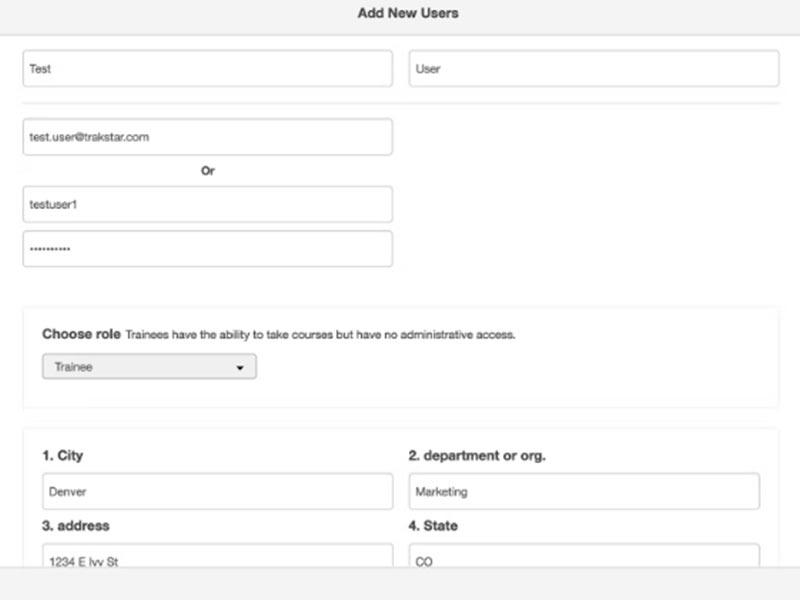
Task: Click the 1. City label
Action: 63,455
